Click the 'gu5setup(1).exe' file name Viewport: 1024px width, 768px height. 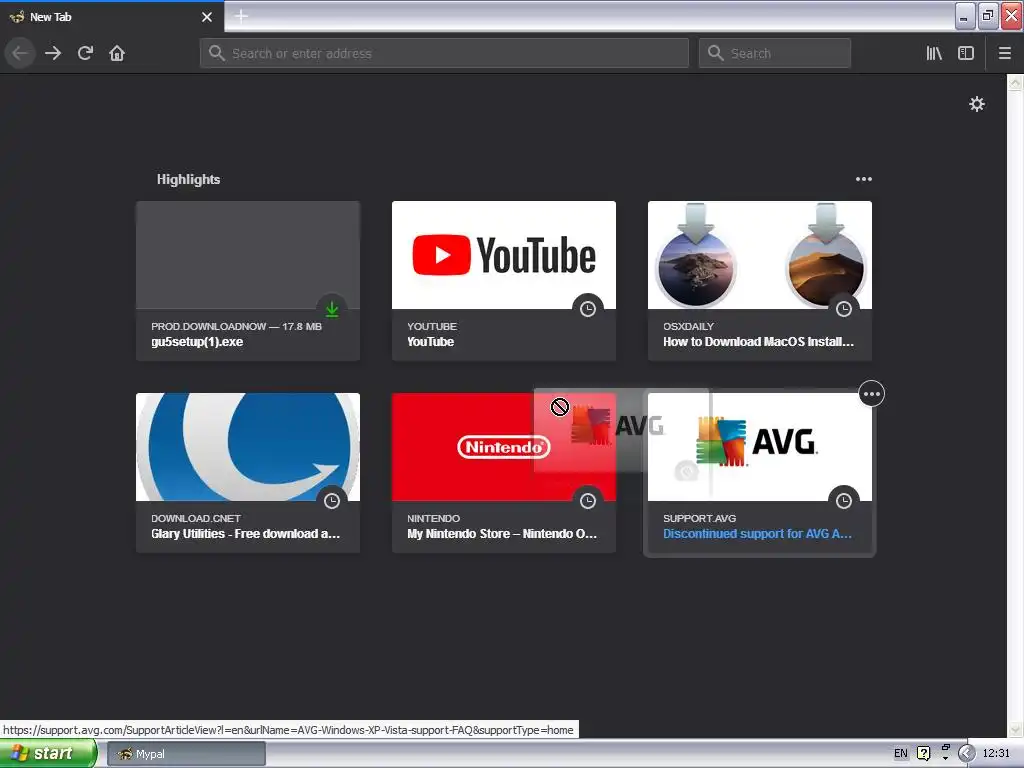(x=197, y=342)
